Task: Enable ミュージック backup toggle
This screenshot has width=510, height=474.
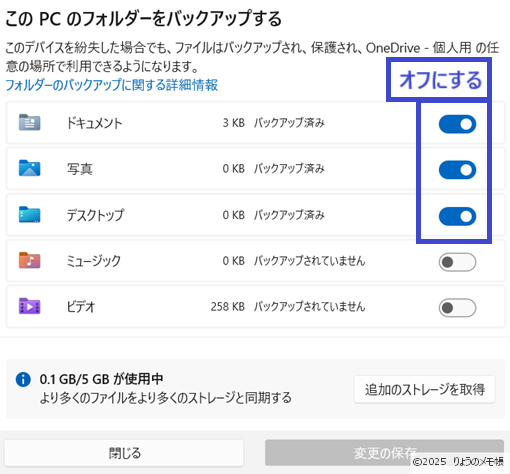Action: pyautogui.click(x=457, y=262)
